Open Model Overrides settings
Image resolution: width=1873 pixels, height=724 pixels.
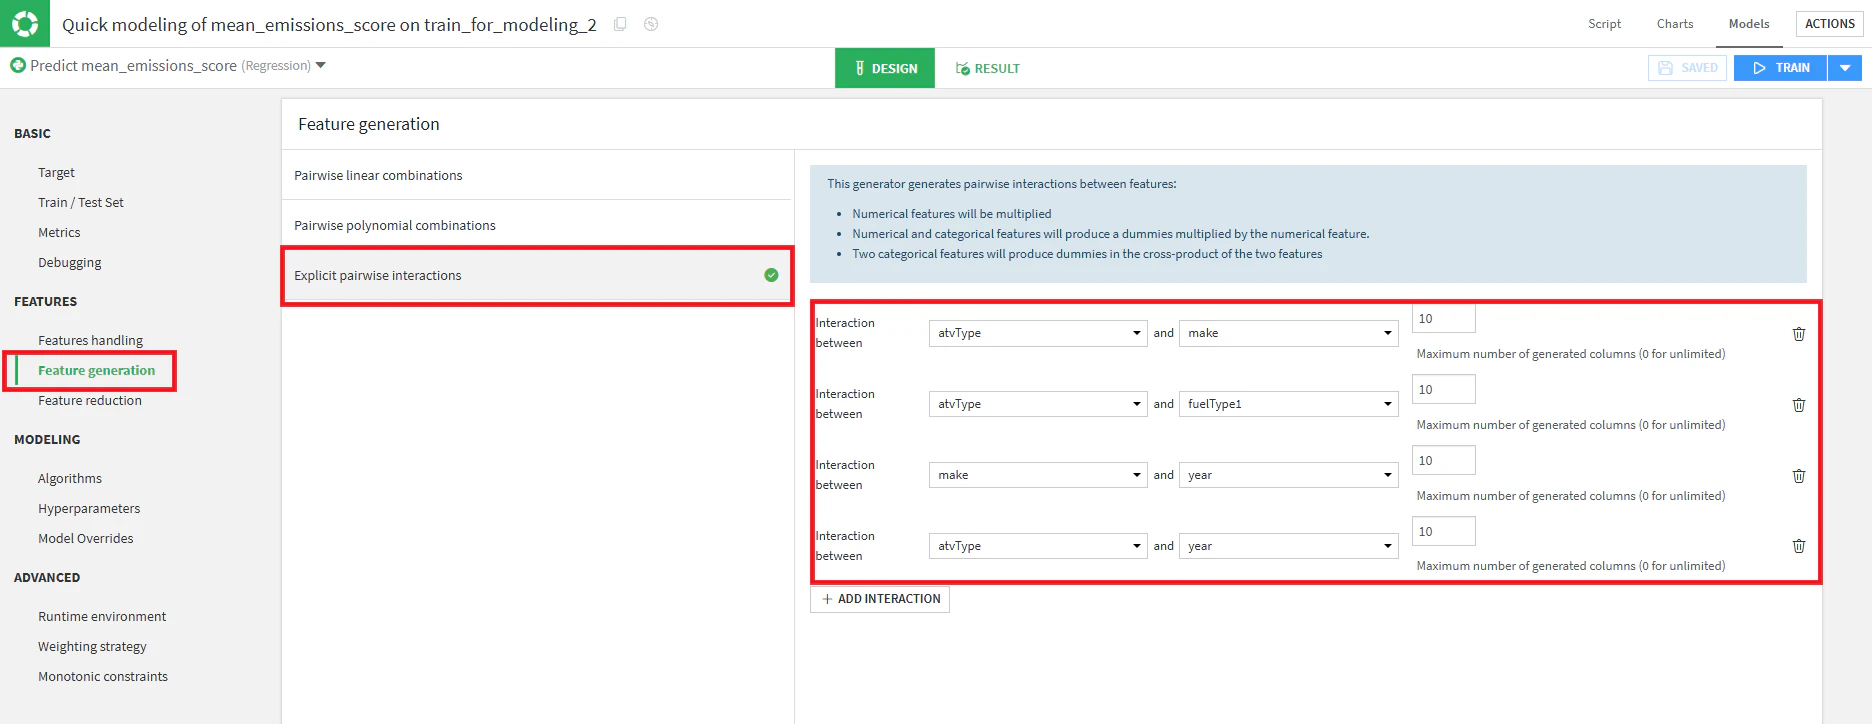pyautogui.click(x=86, y=539)
